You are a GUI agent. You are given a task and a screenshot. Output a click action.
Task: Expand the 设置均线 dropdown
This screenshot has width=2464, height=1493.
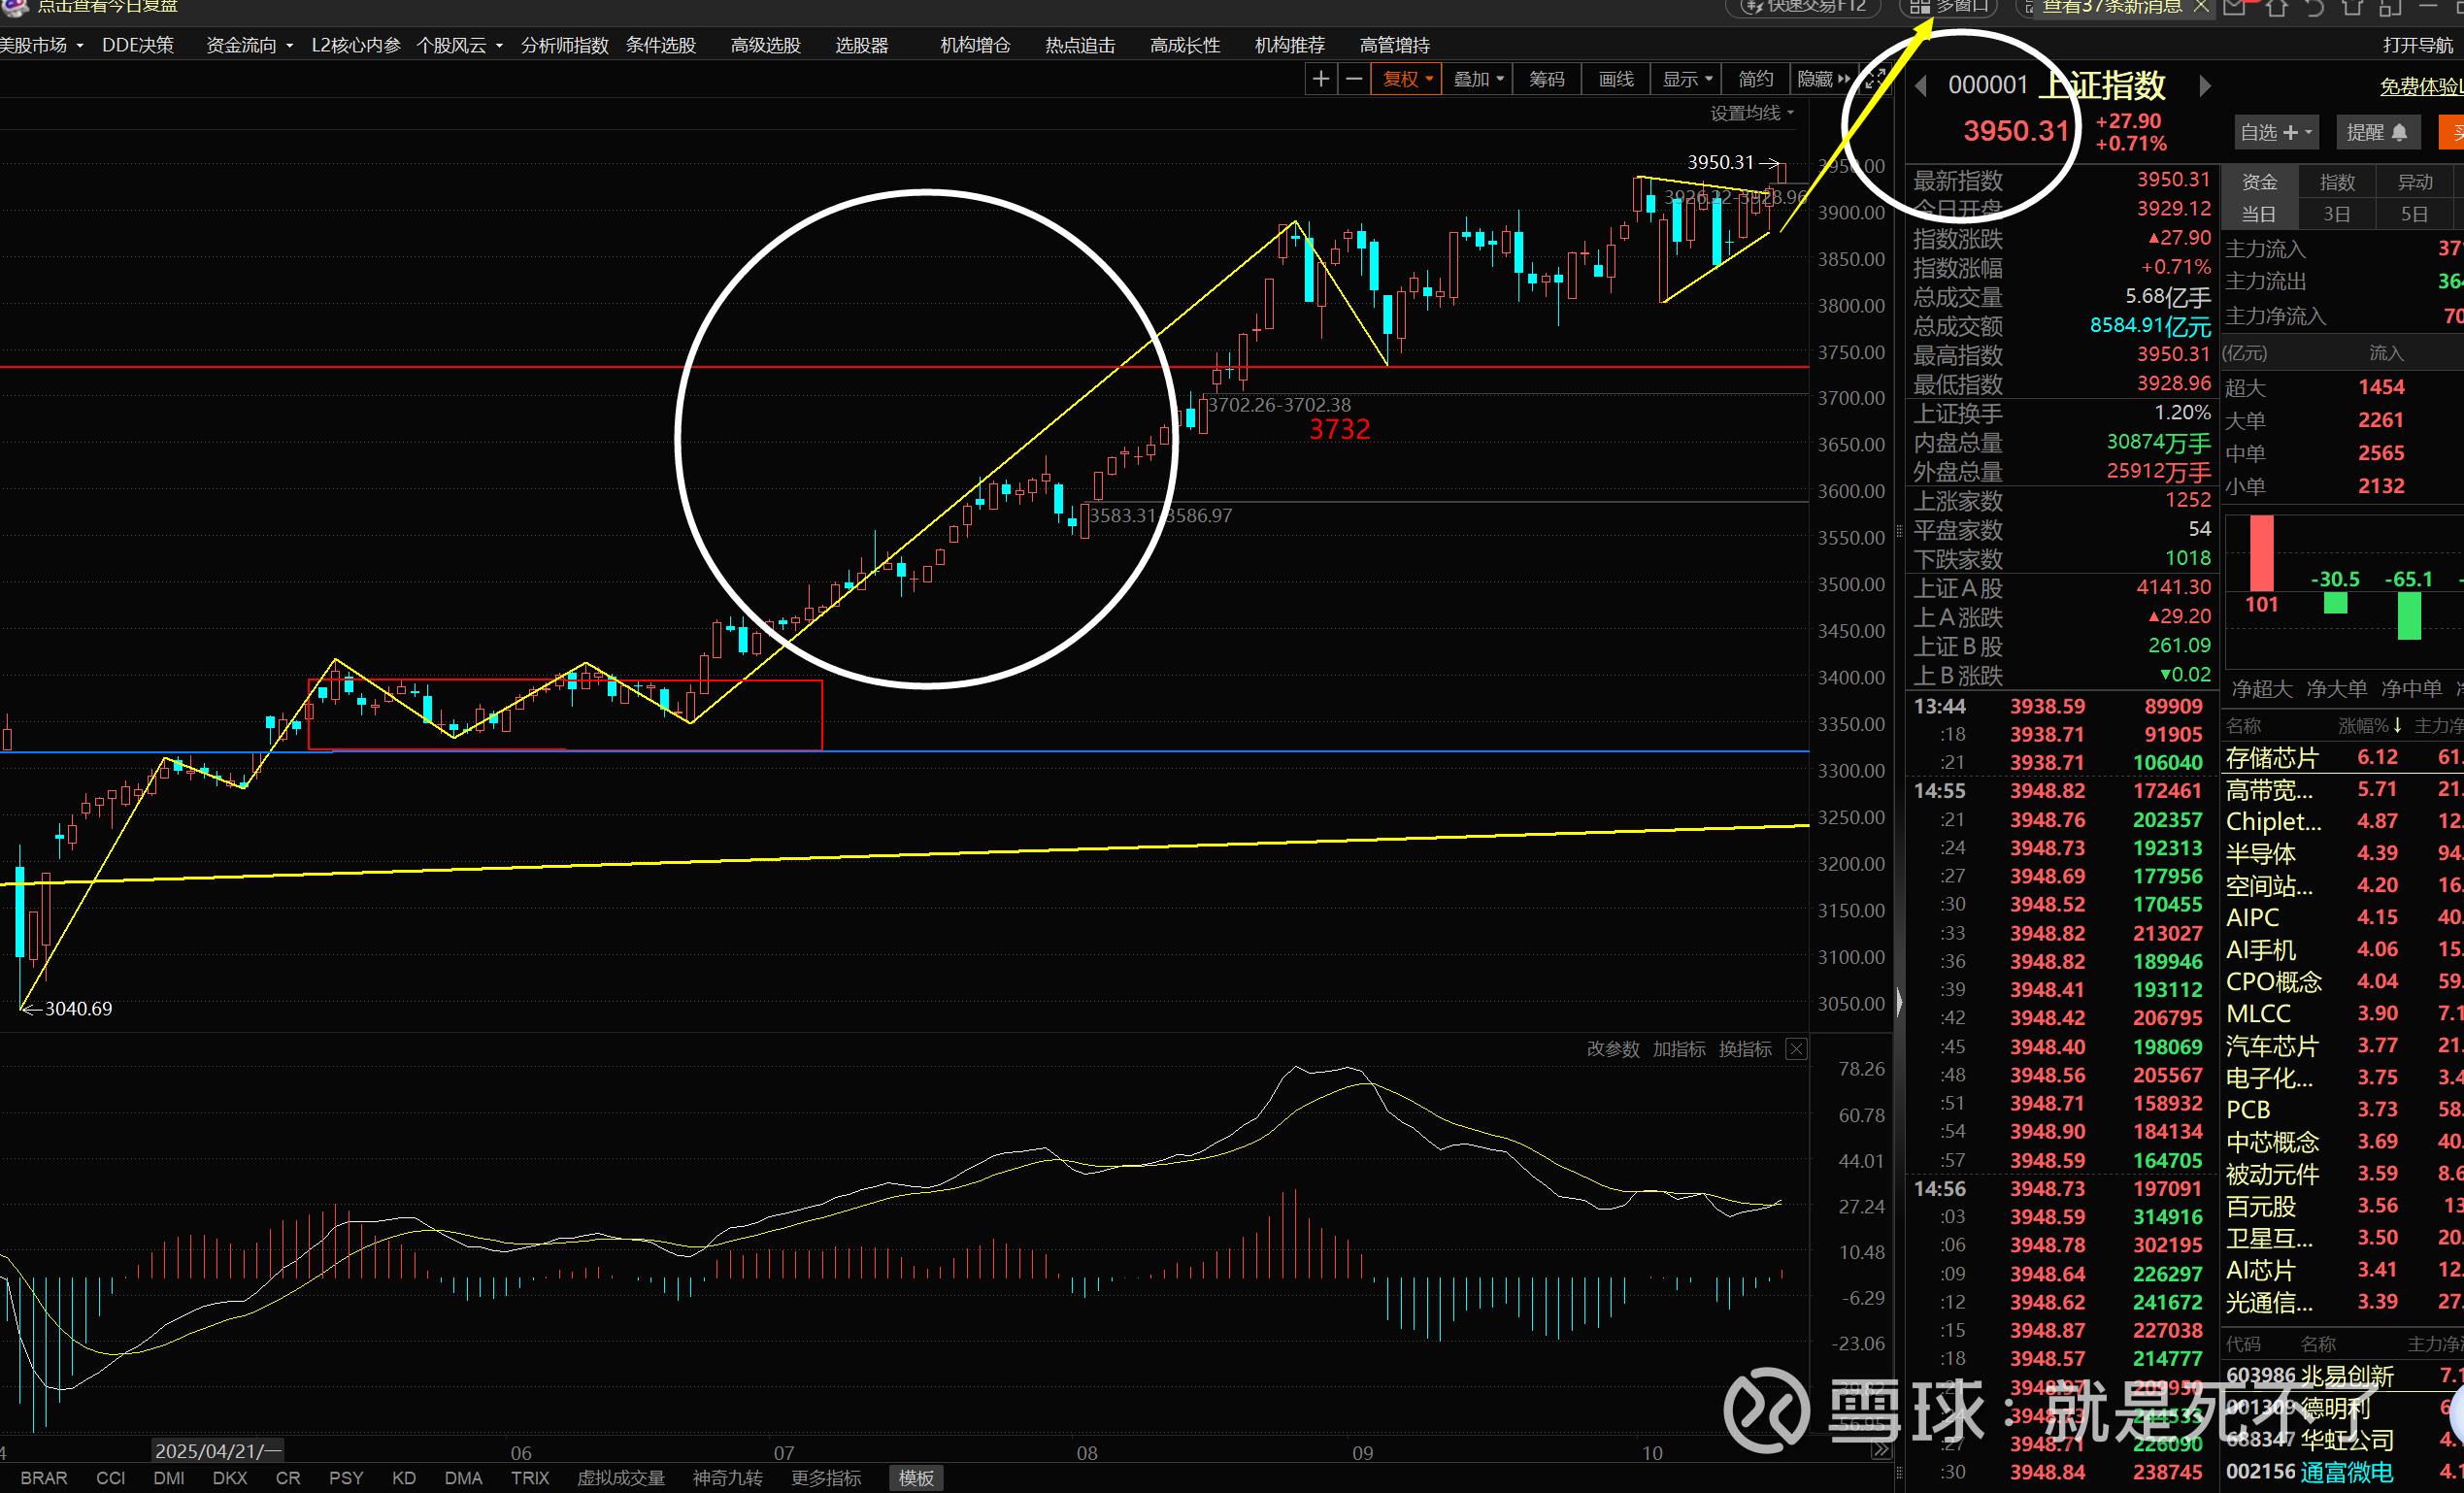click(1751, 113)
